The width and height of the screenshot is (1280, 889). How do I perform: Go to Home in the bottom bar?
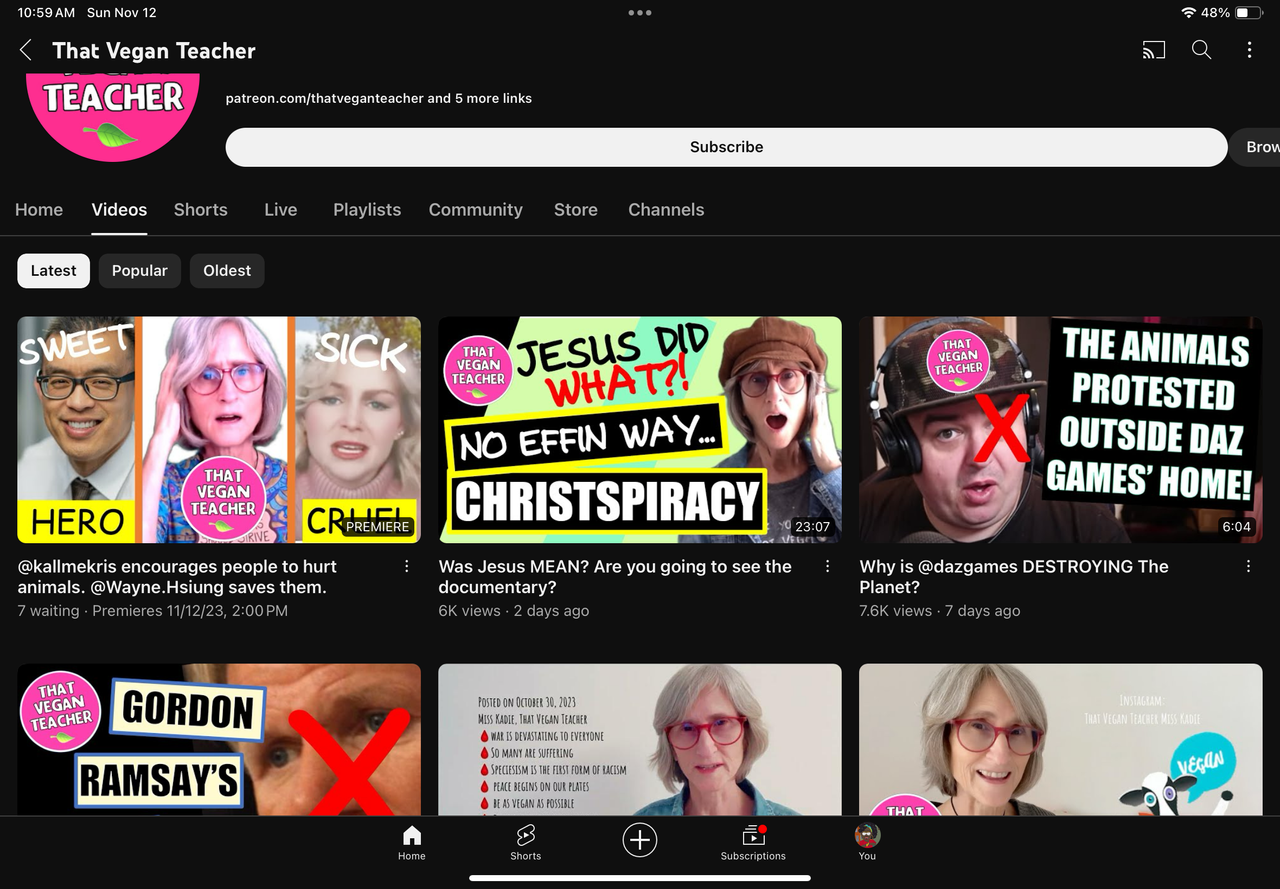(x=412, y=843)
